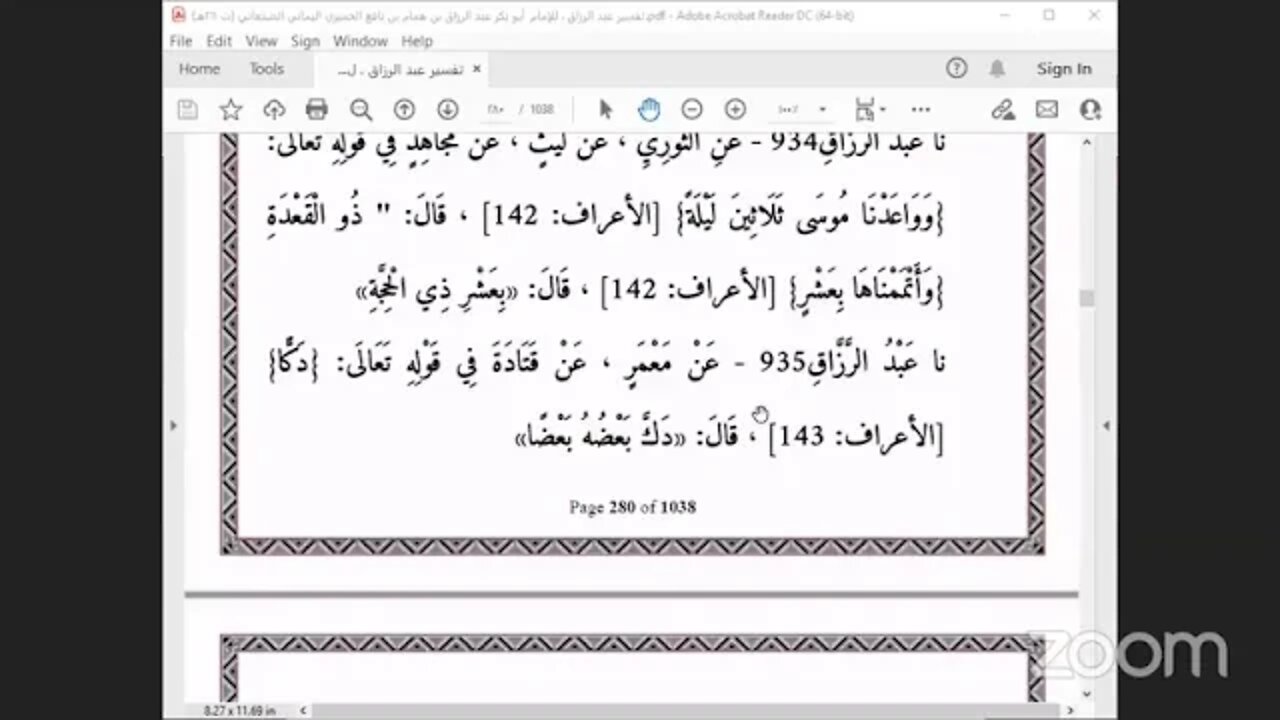Expand the page display dropdown arrow

[x=882, y=110]
